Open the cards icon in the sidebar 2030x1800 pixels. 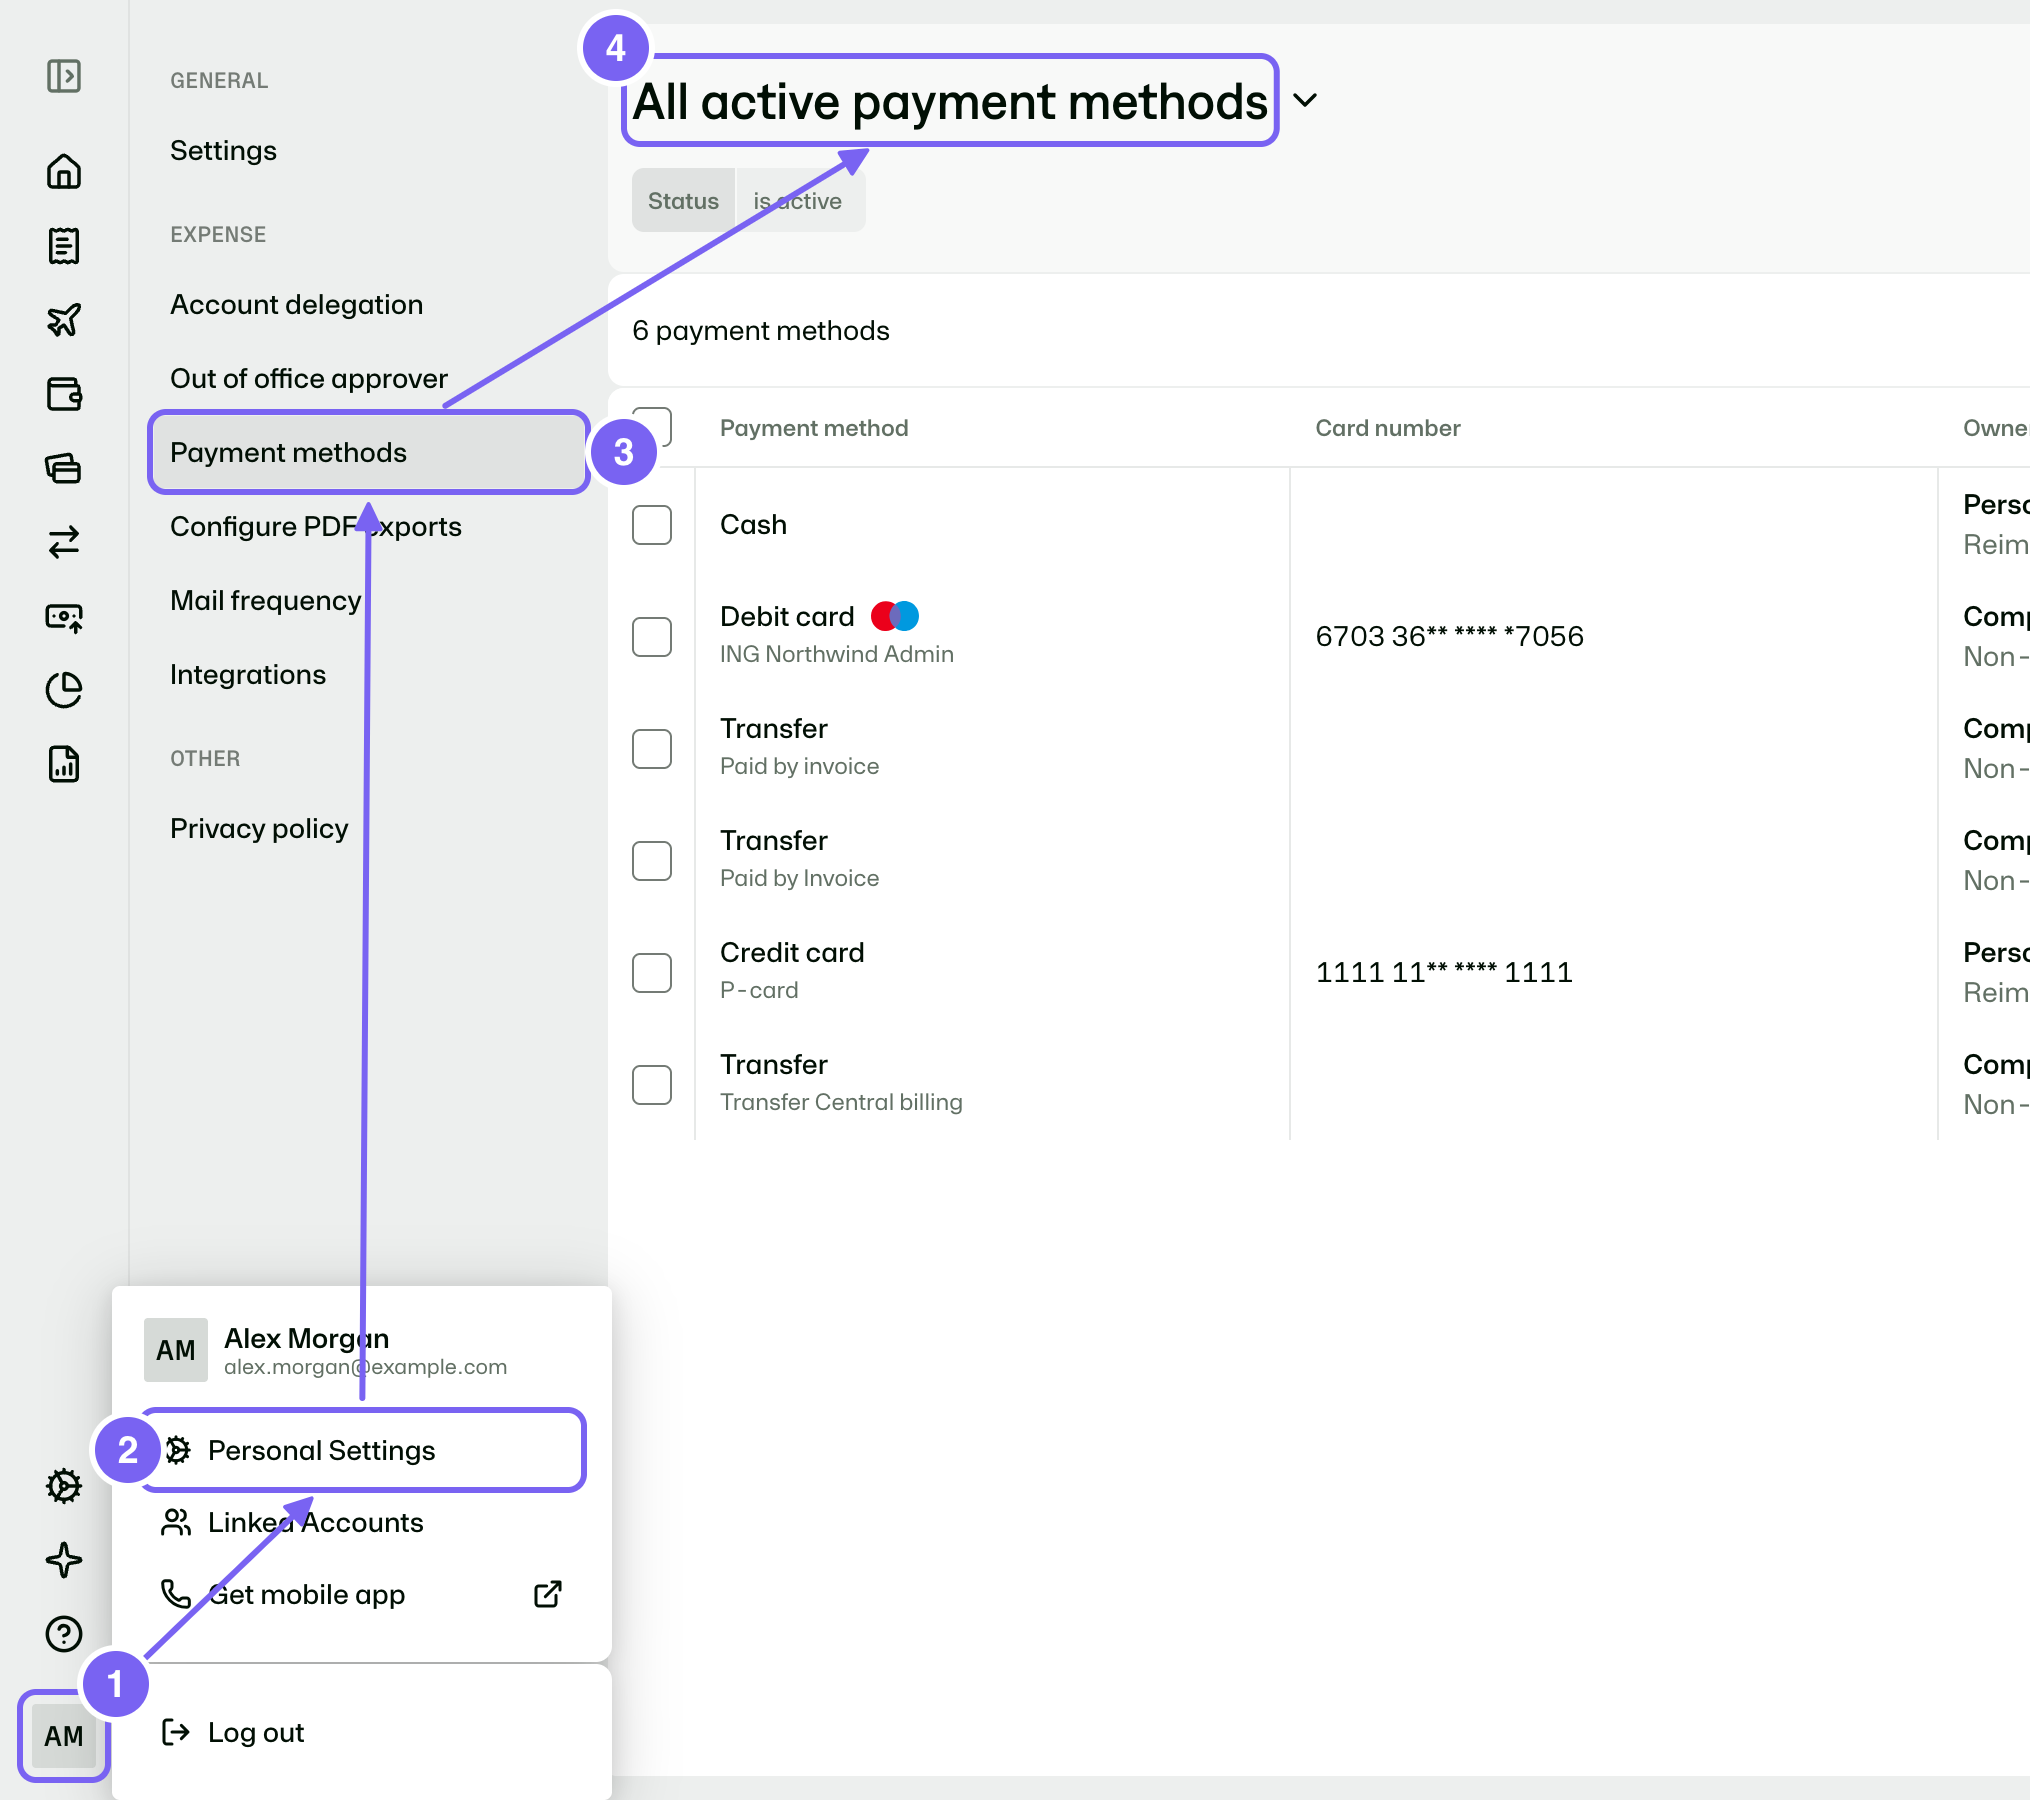point(64,468)
